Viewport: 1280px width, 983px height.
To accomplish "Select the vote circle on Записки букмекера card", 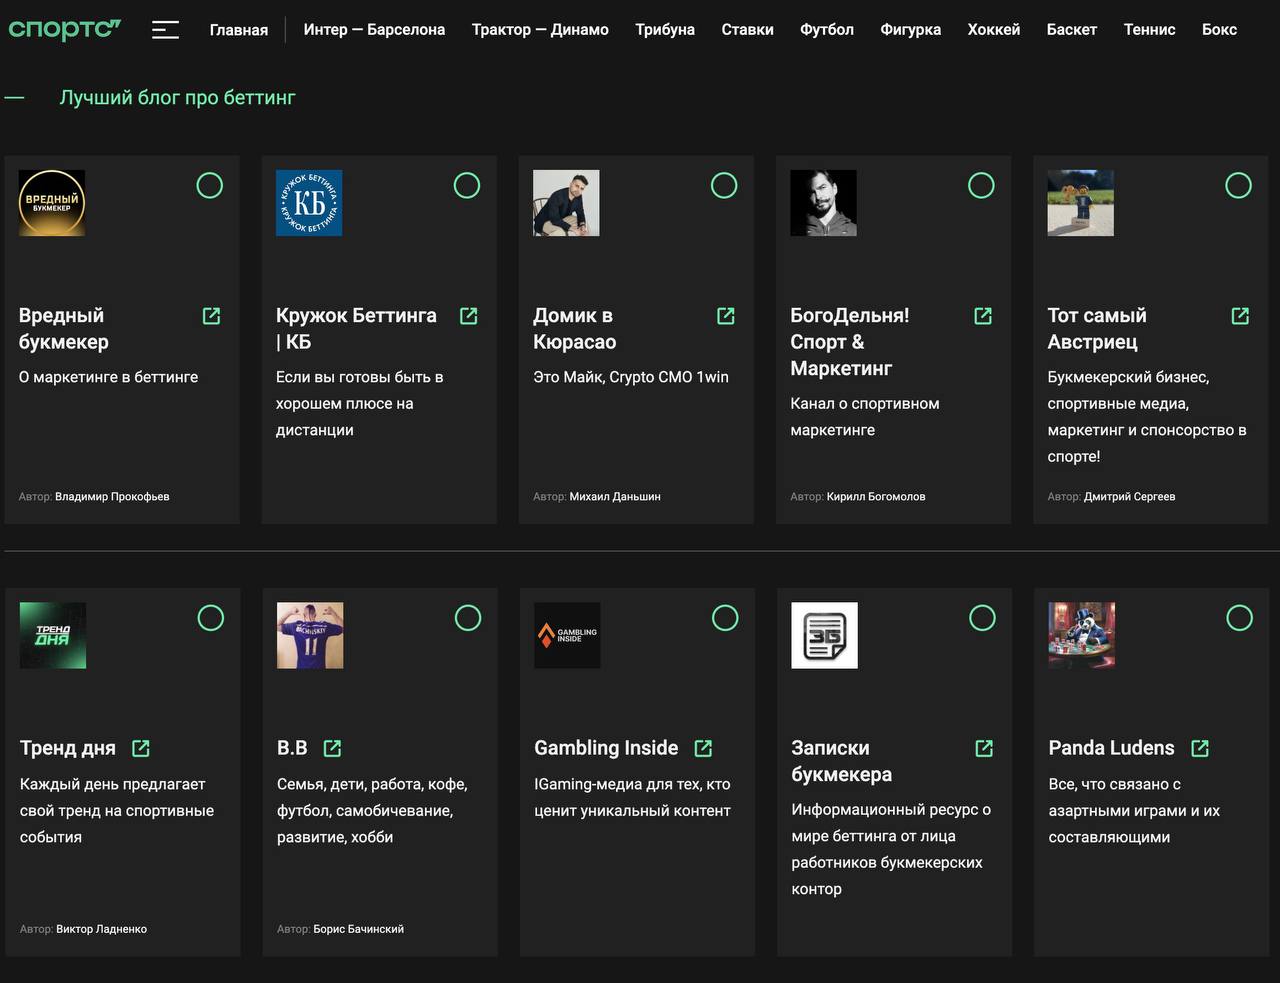I will click(982, 618).
